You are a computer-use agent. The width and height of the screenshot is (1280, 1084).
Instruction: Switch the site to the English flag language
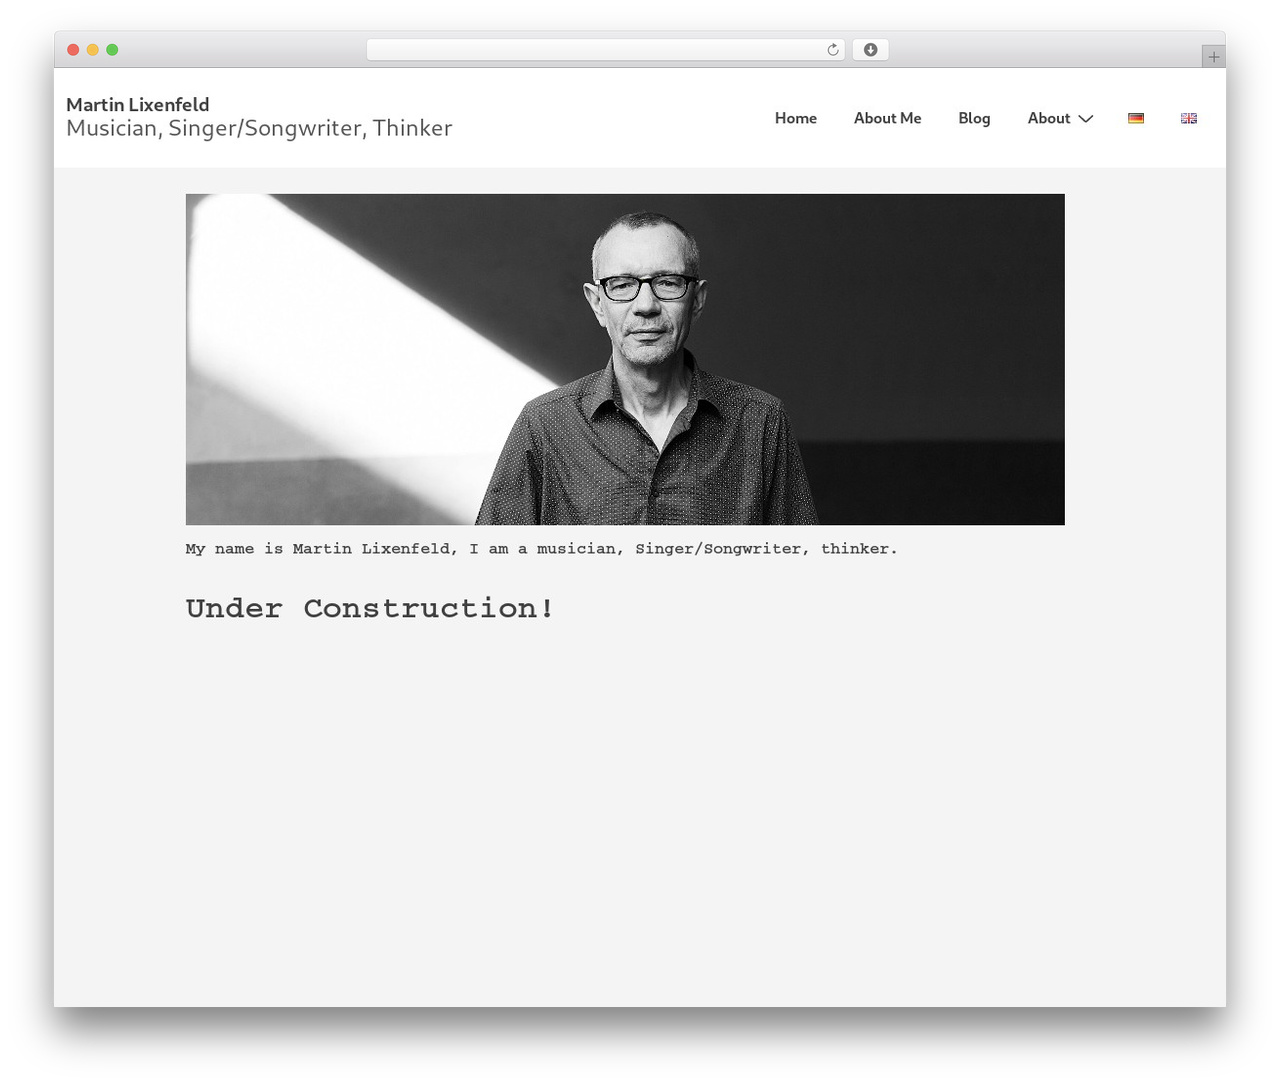click(x=1188, y=118)
